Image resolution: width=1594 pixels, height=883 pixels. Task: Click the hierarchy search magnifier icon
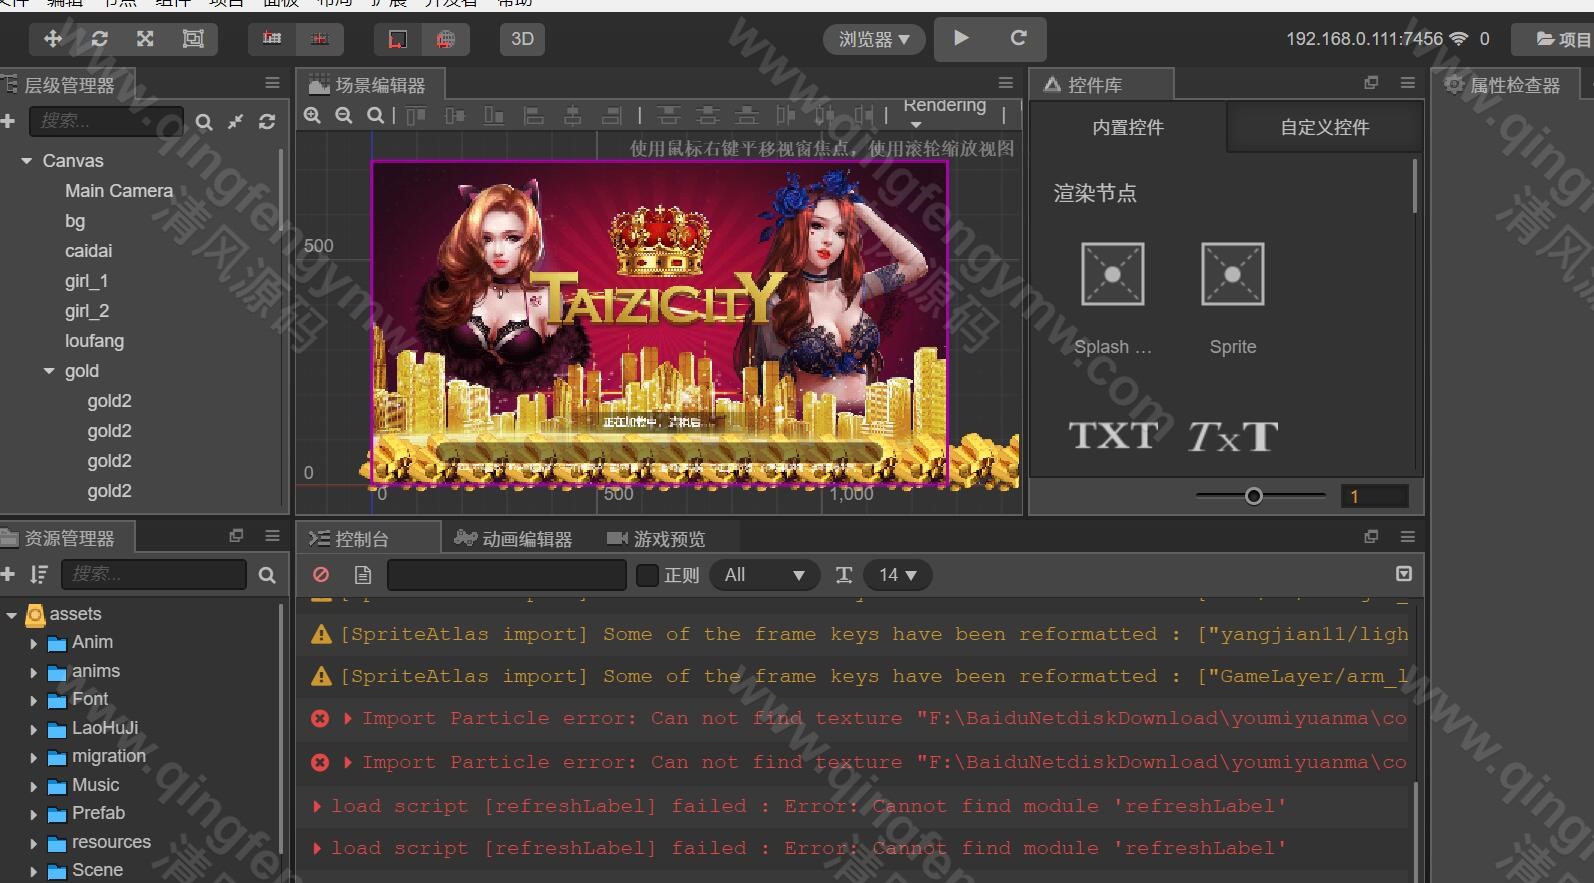coord(204,122)
